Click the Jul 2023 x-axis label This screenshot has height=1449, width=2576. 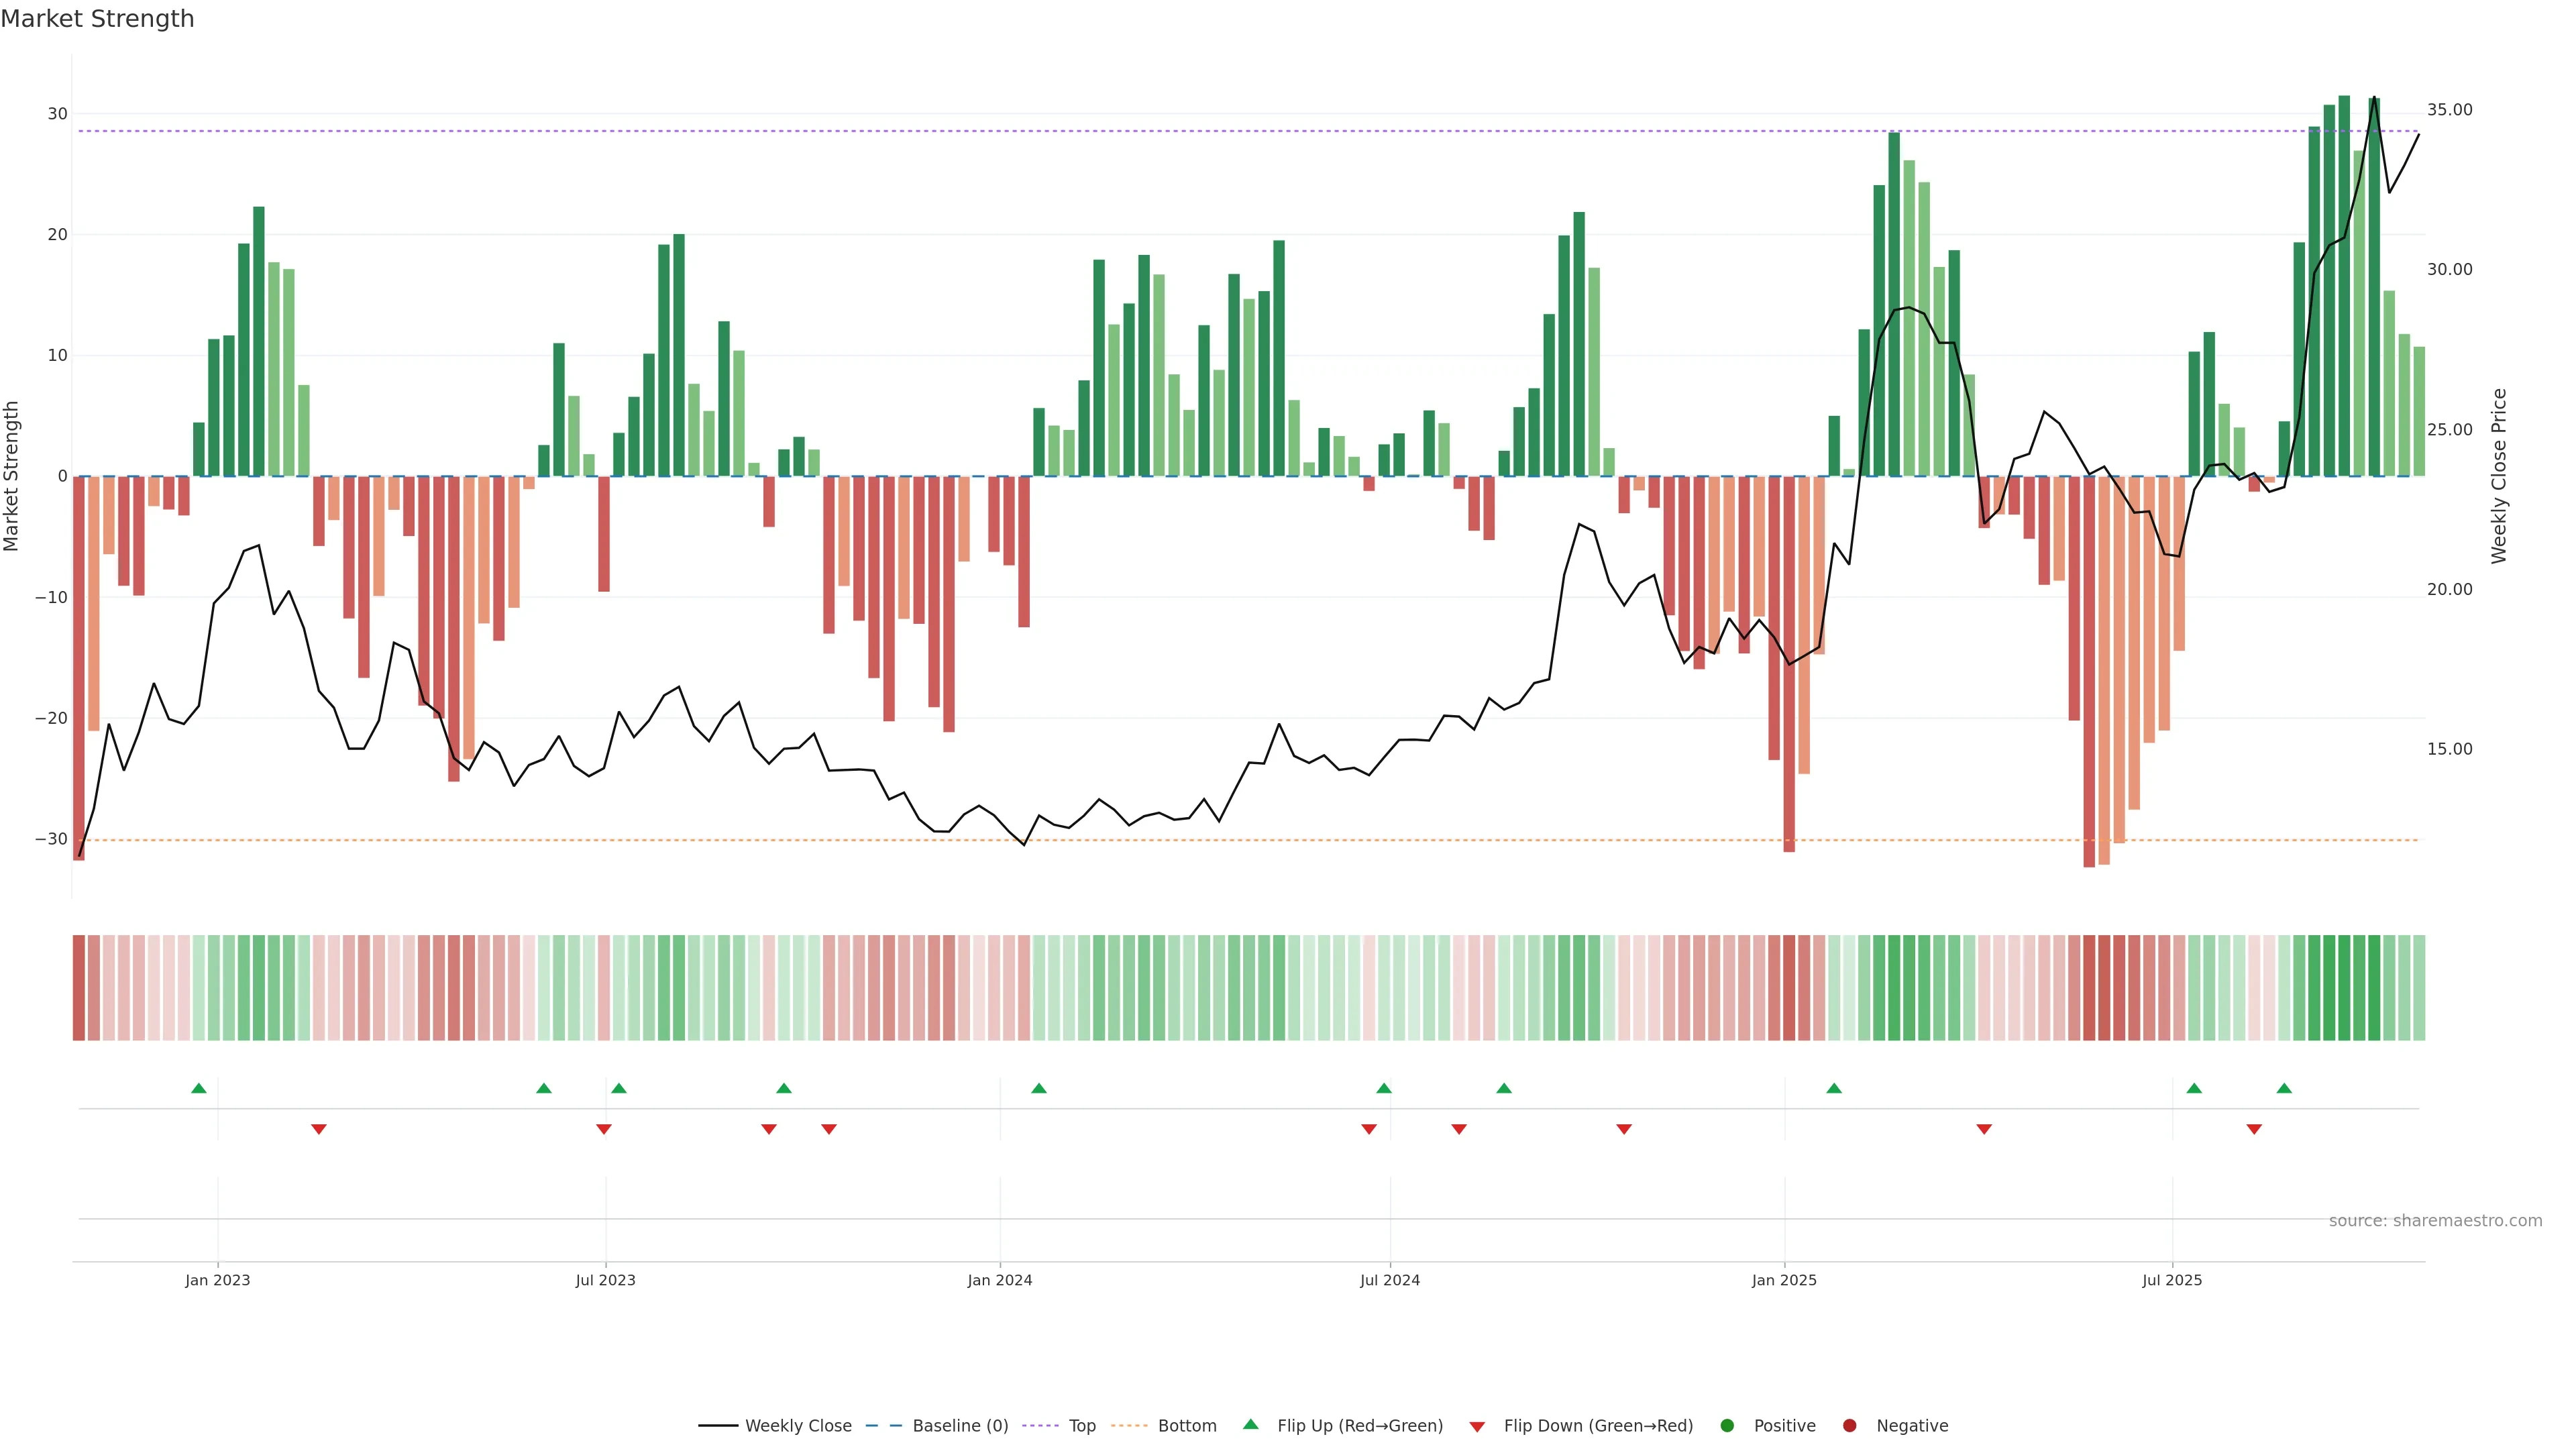[x=605, y=1280]
